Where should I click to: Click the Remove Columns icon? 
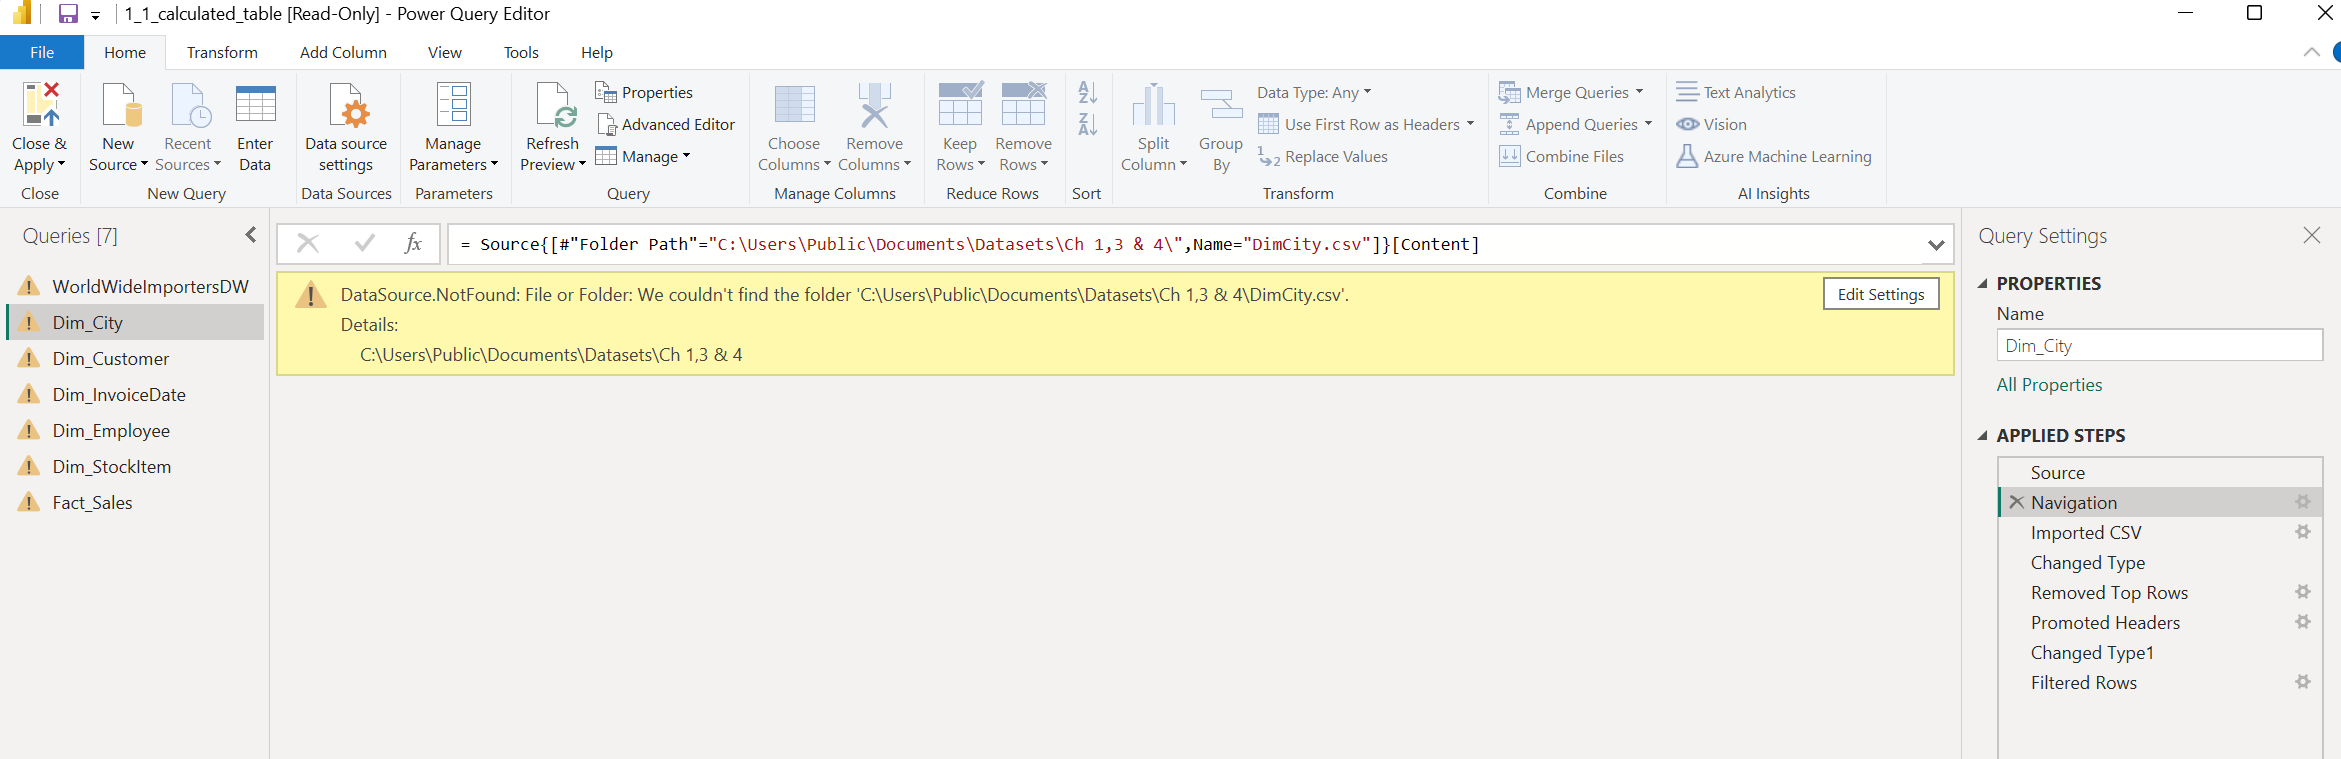(874, 104)
